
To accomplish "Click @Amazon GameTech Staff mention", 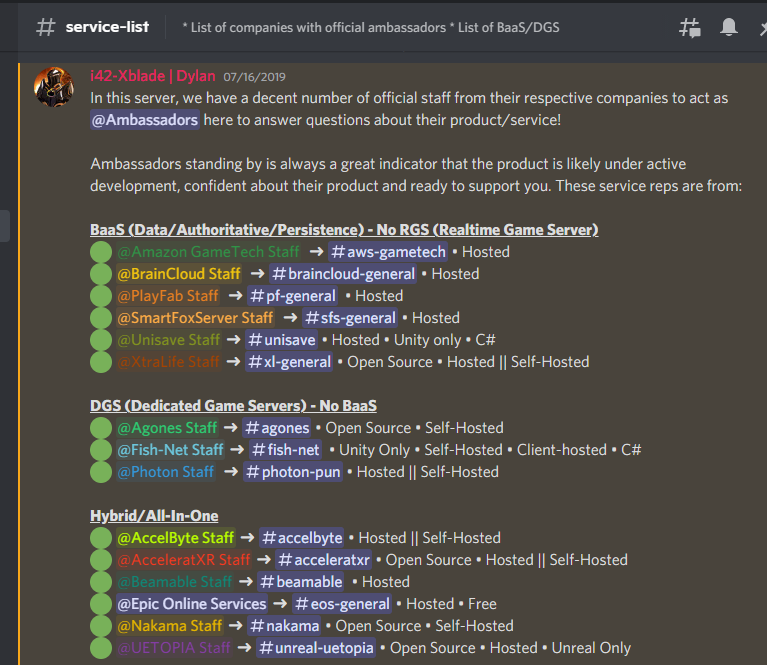I will (208, 252).
